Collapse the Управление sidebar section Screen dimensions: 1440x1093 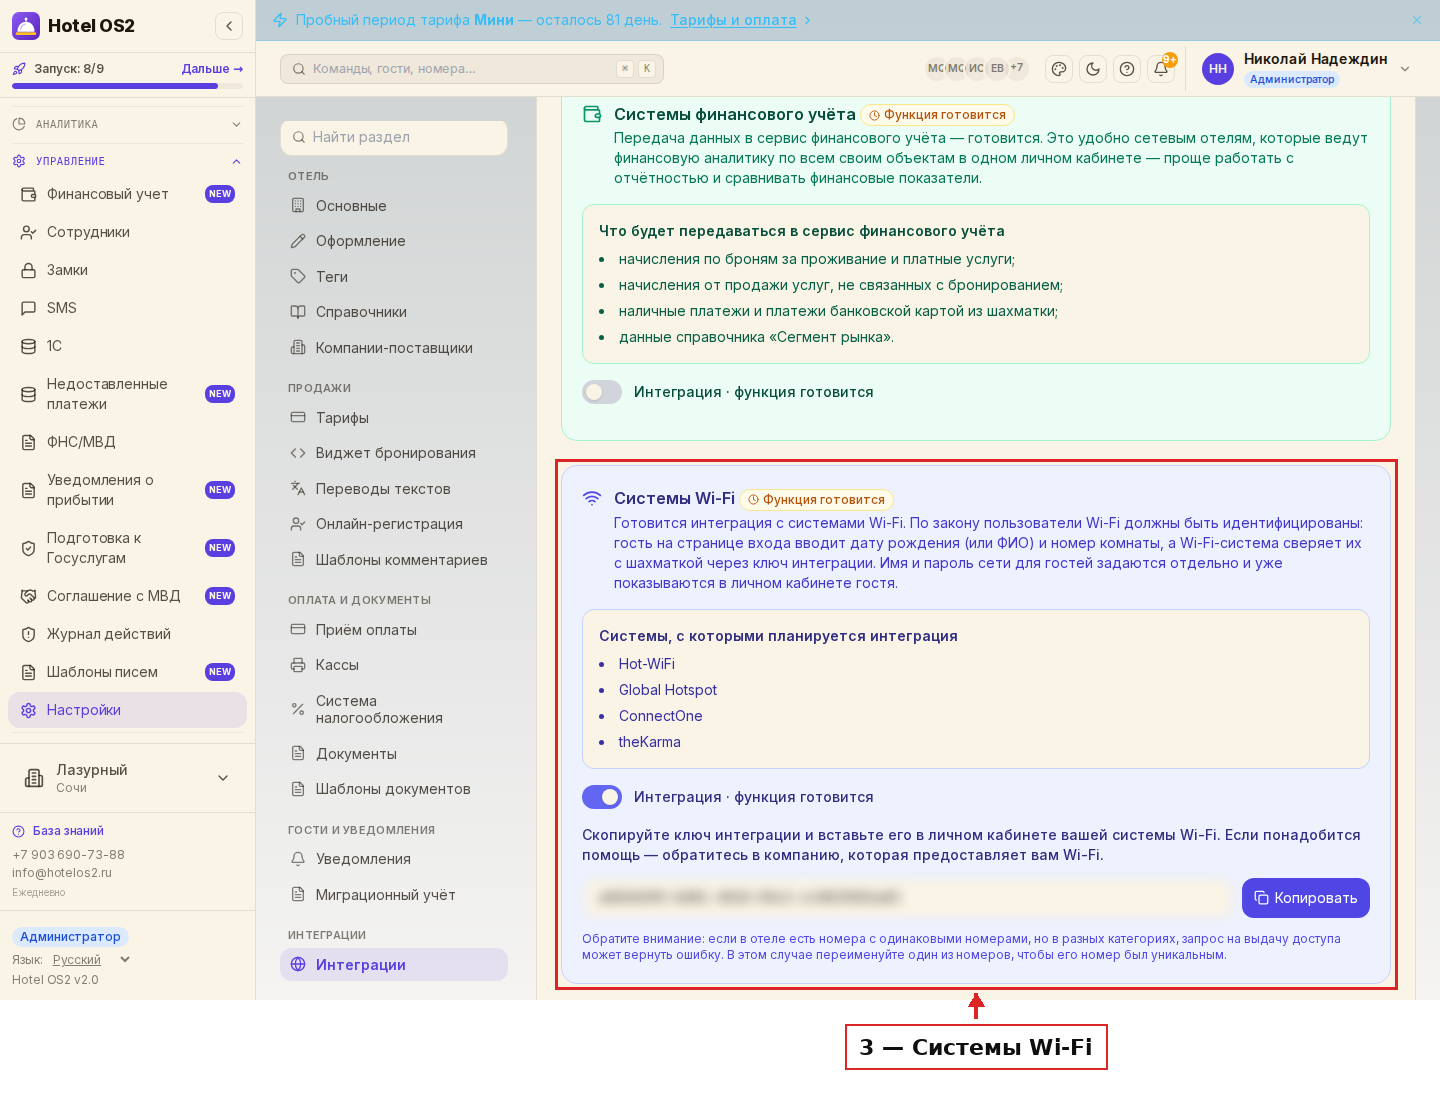127,161
